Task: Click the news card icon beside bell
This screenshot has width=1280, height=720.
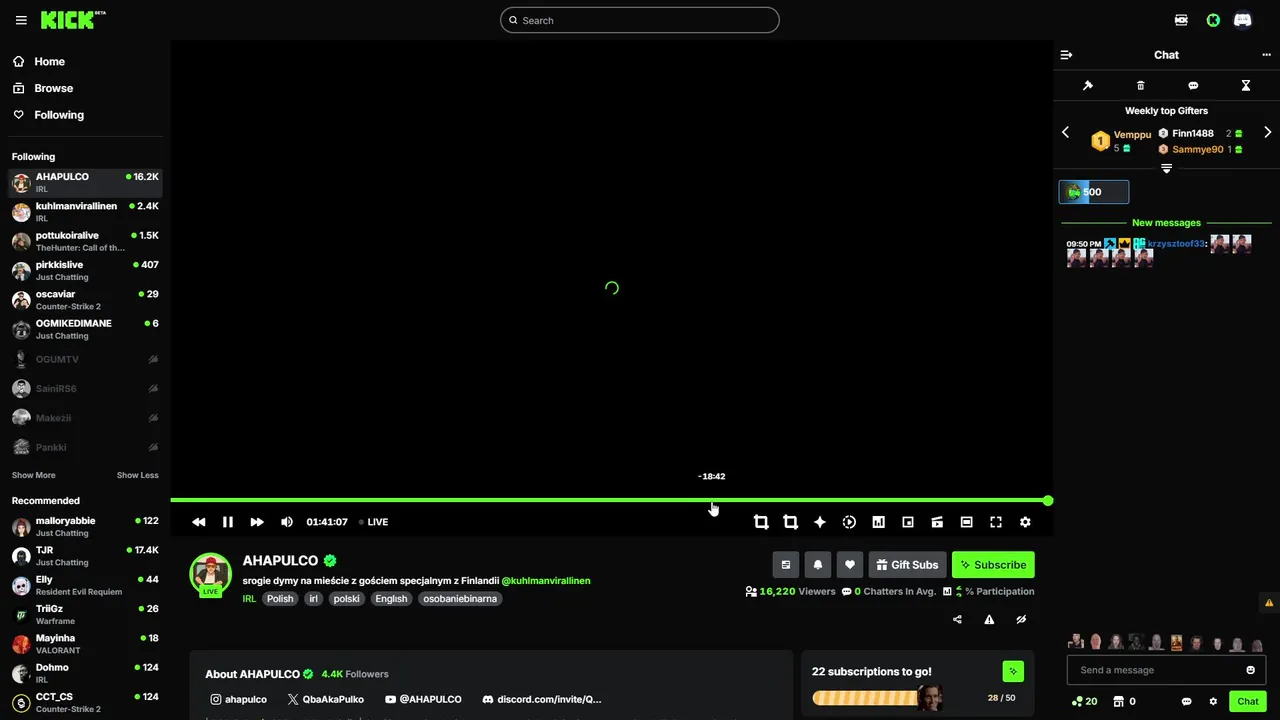Action: 786,565
